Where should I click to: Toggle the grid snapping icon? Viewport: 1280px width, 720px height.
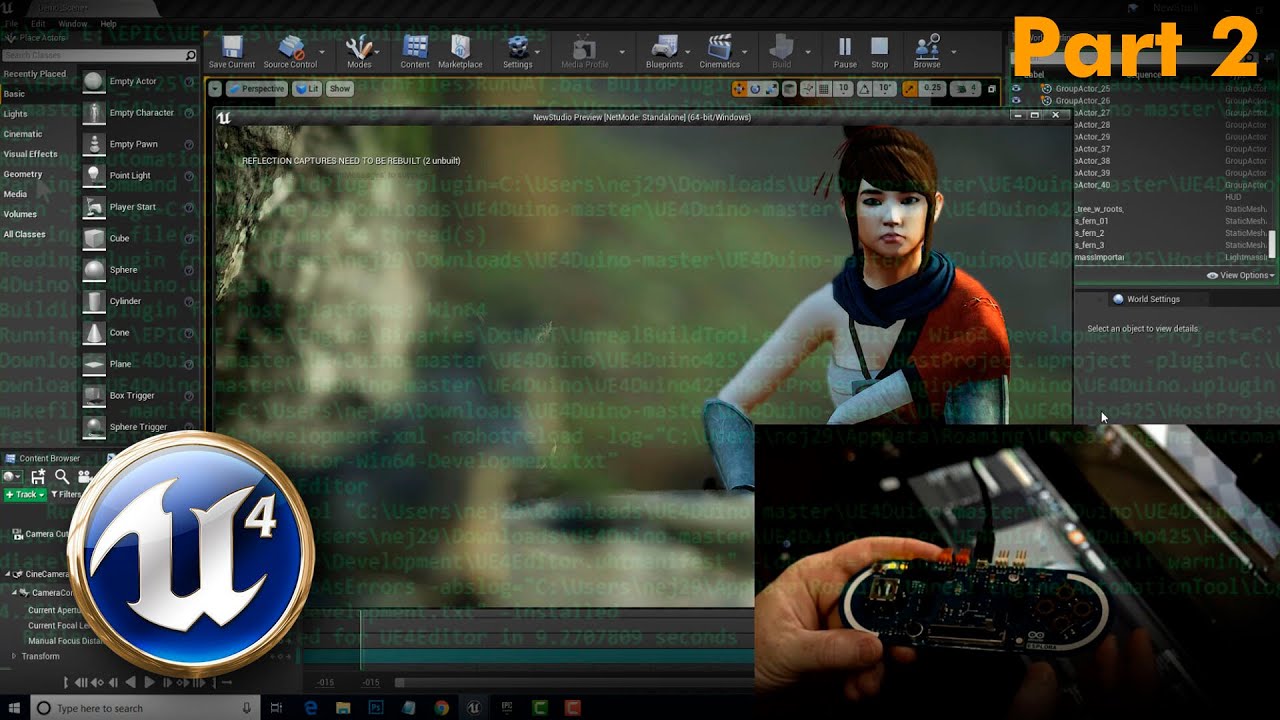[x=822, y=89]
